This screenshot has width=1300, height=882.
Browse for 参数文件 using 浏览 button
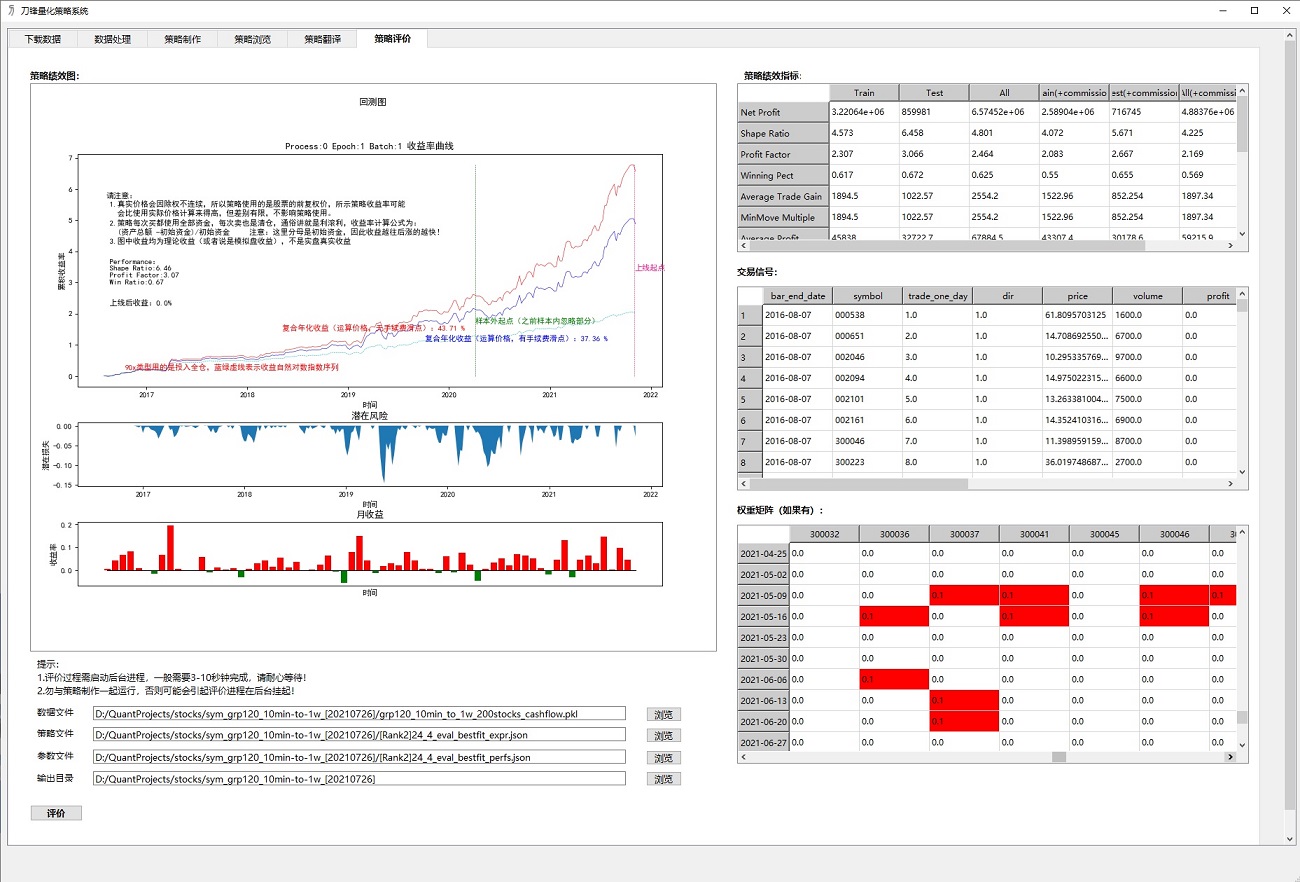click(x=663, y=757)
